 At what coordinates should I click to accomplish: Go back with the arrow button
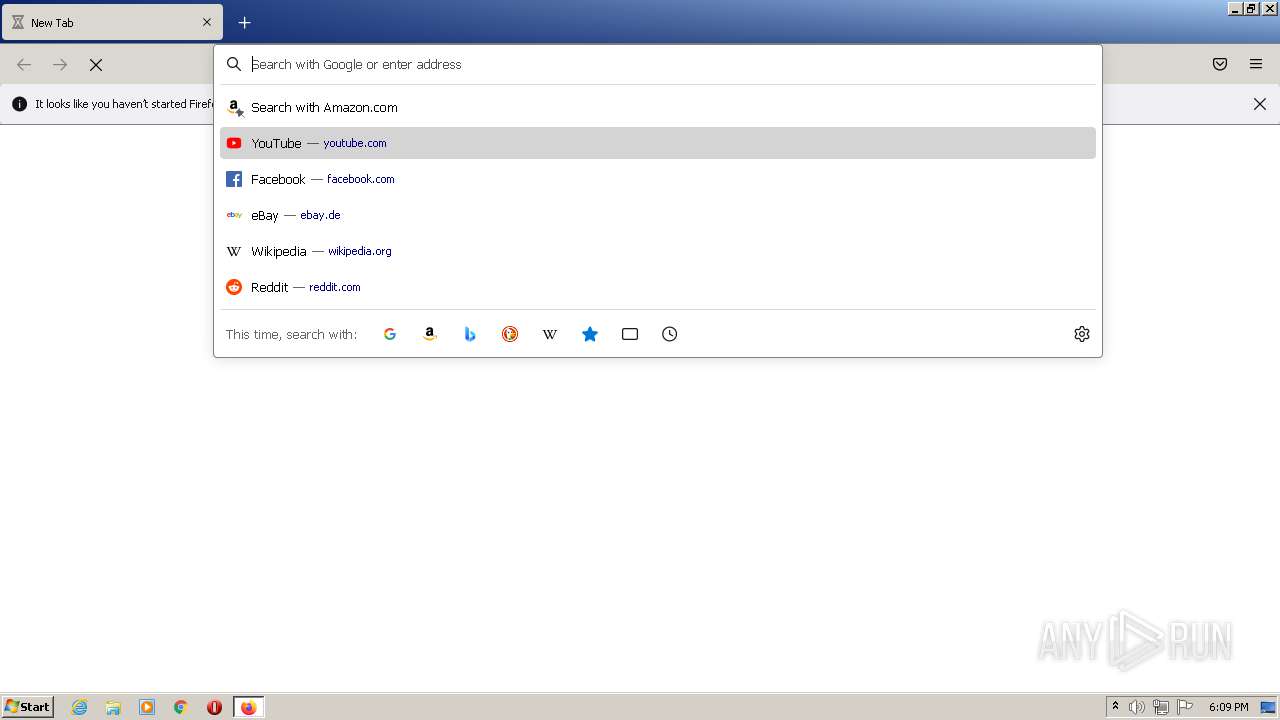(x=24, y=64)
